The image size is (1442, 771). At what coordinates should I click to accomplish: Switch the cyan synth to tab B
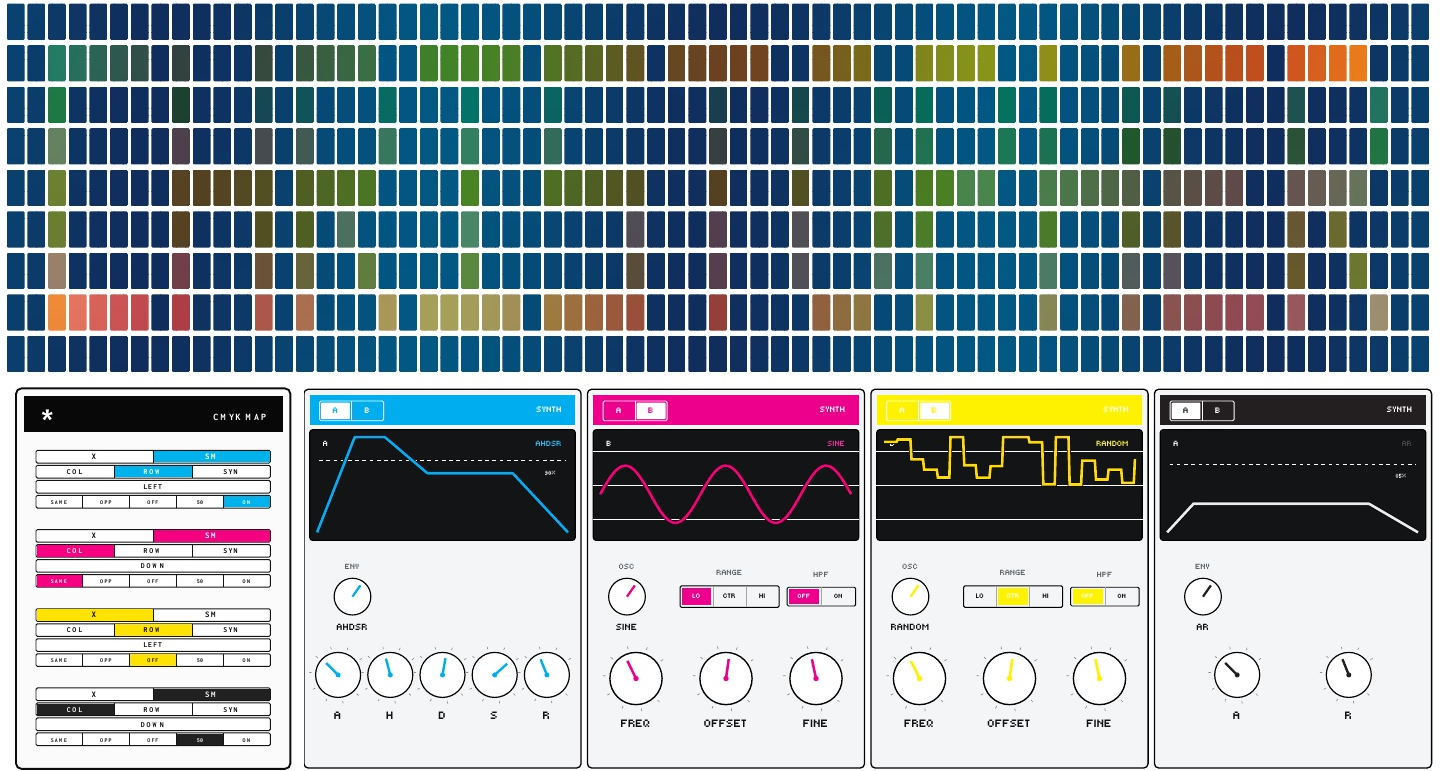coord(366,410)
